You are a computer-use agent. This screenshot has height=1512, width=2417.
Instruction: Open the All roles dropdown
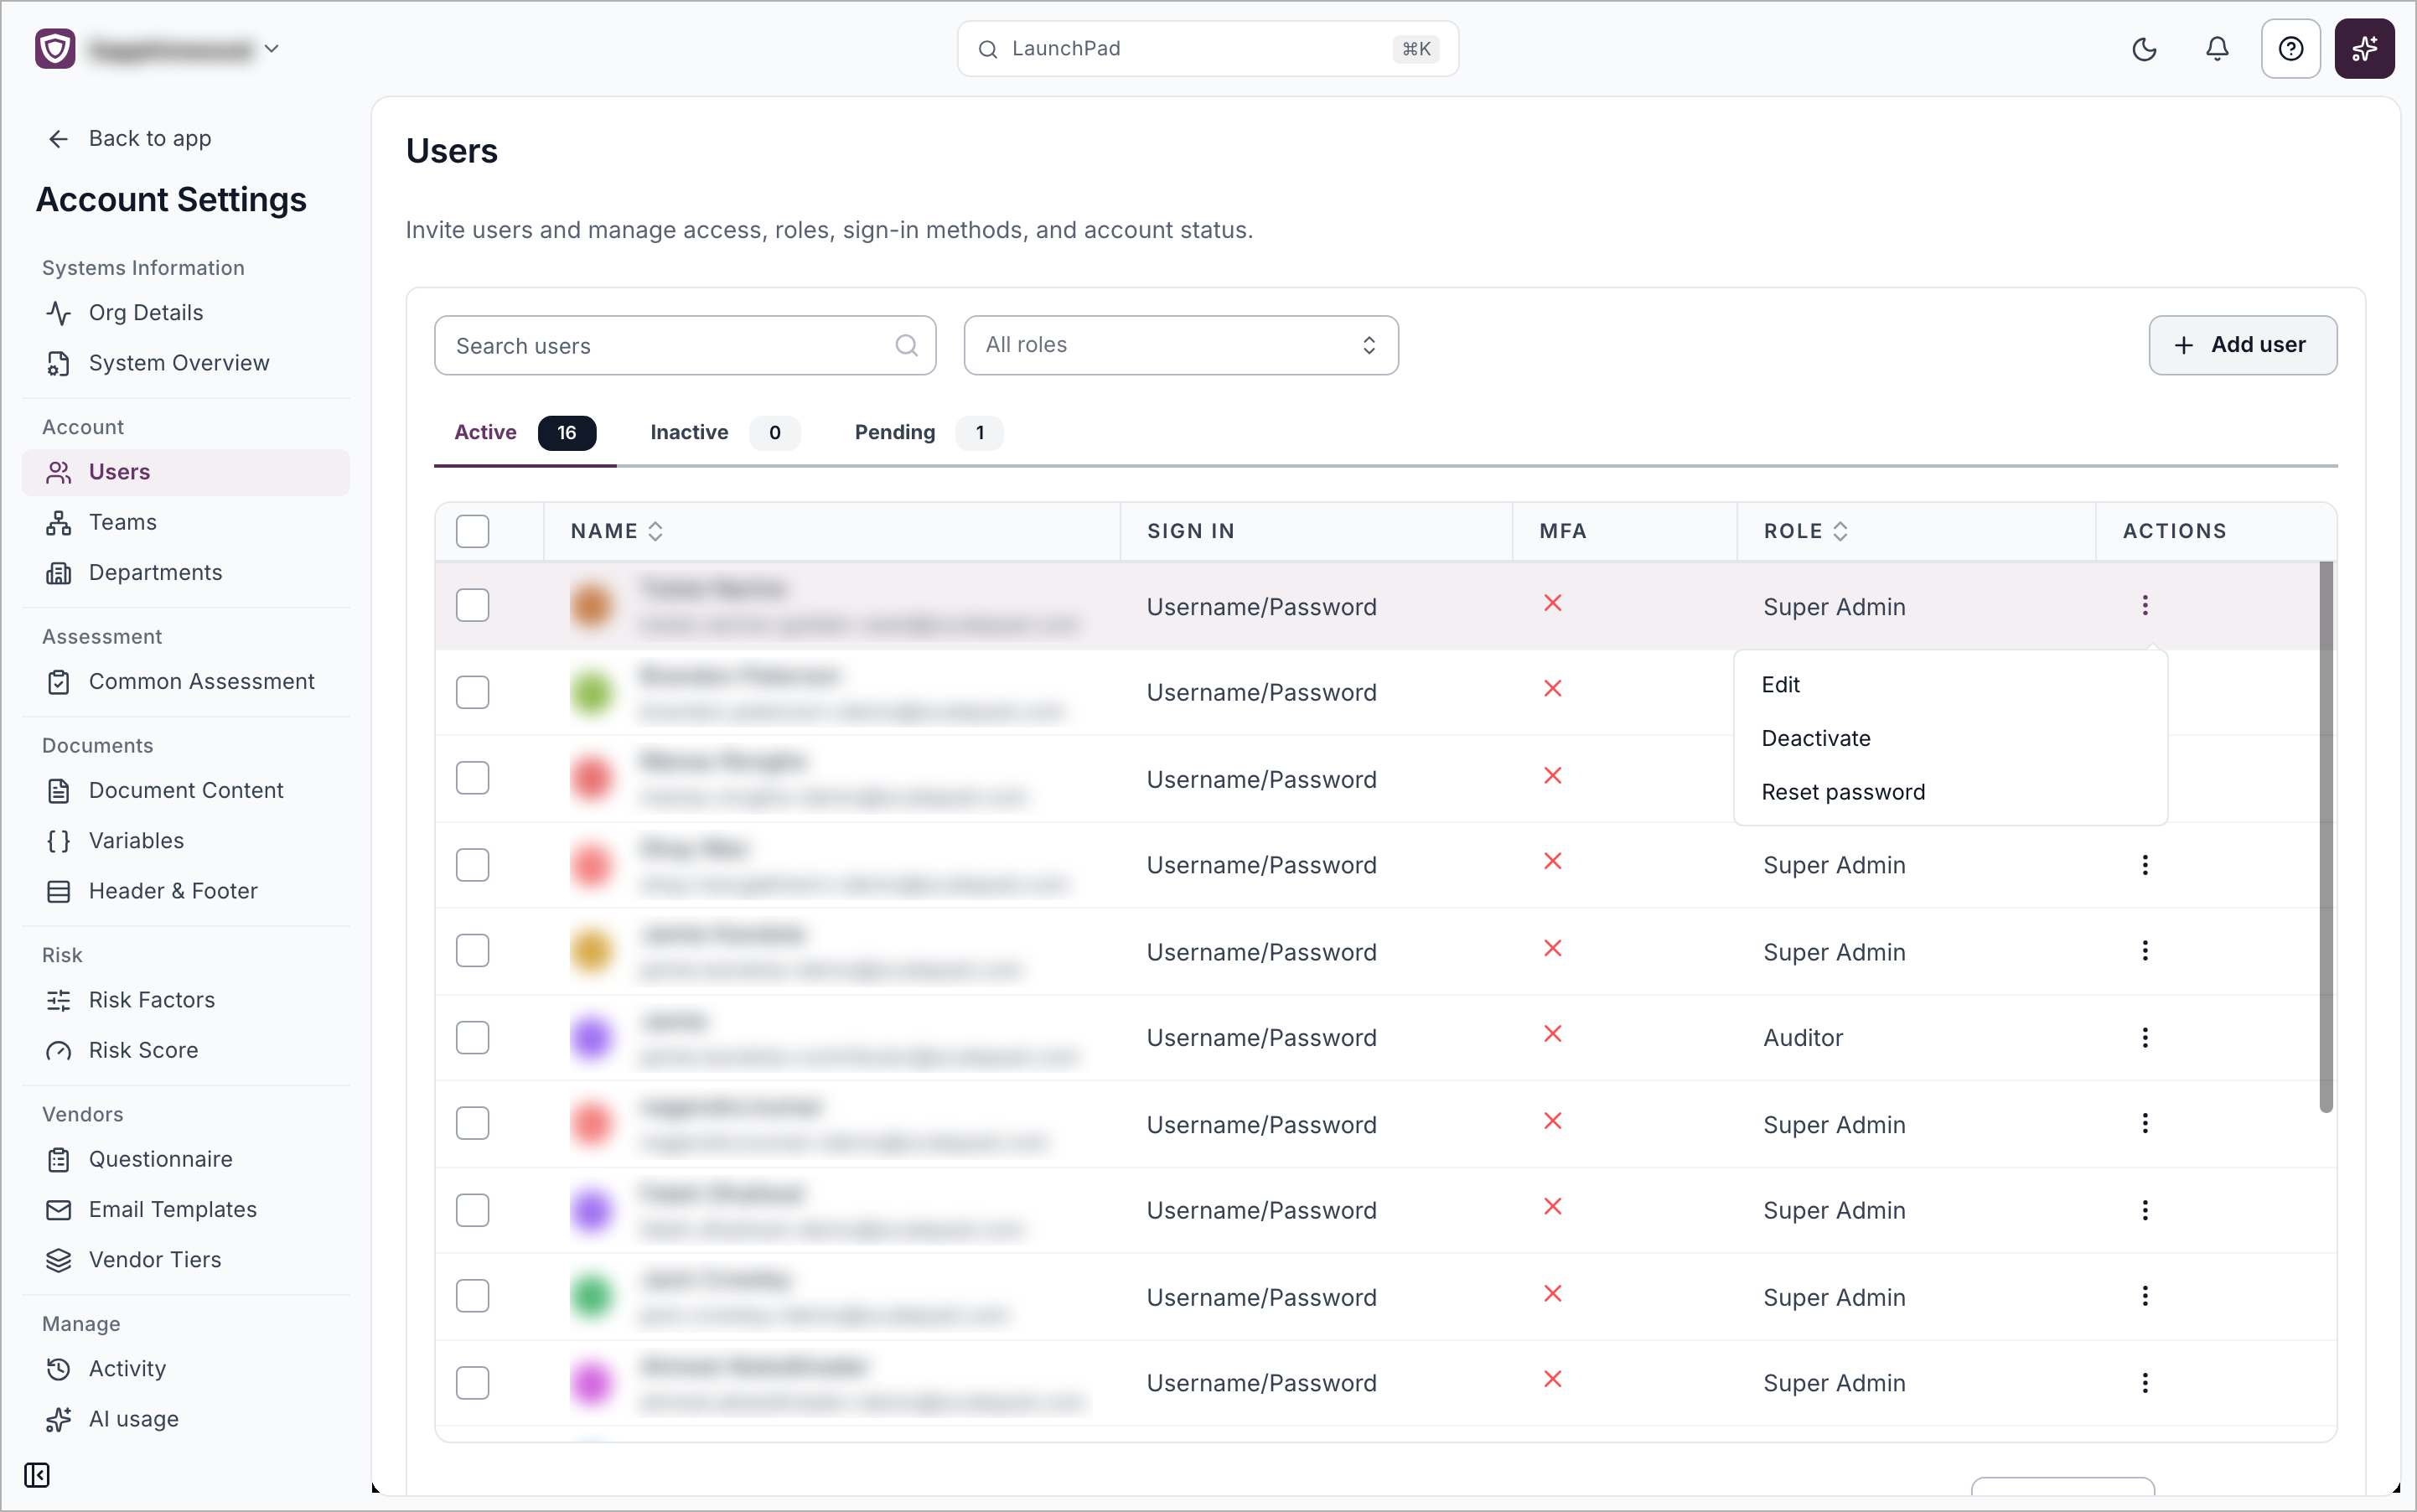point(1181,345)
